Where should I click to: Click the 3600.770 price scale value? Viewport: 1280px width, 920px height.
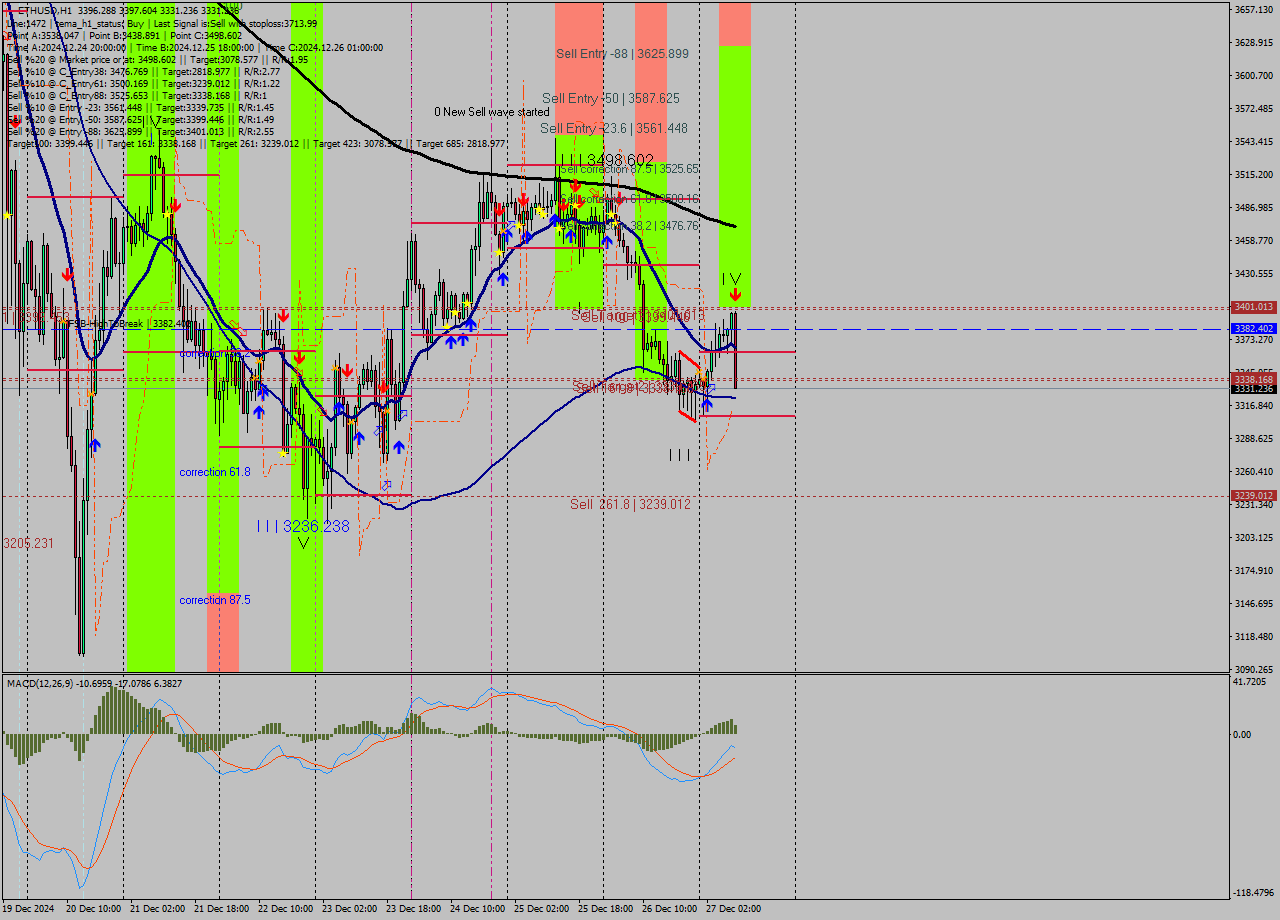tap(1254, 75)
